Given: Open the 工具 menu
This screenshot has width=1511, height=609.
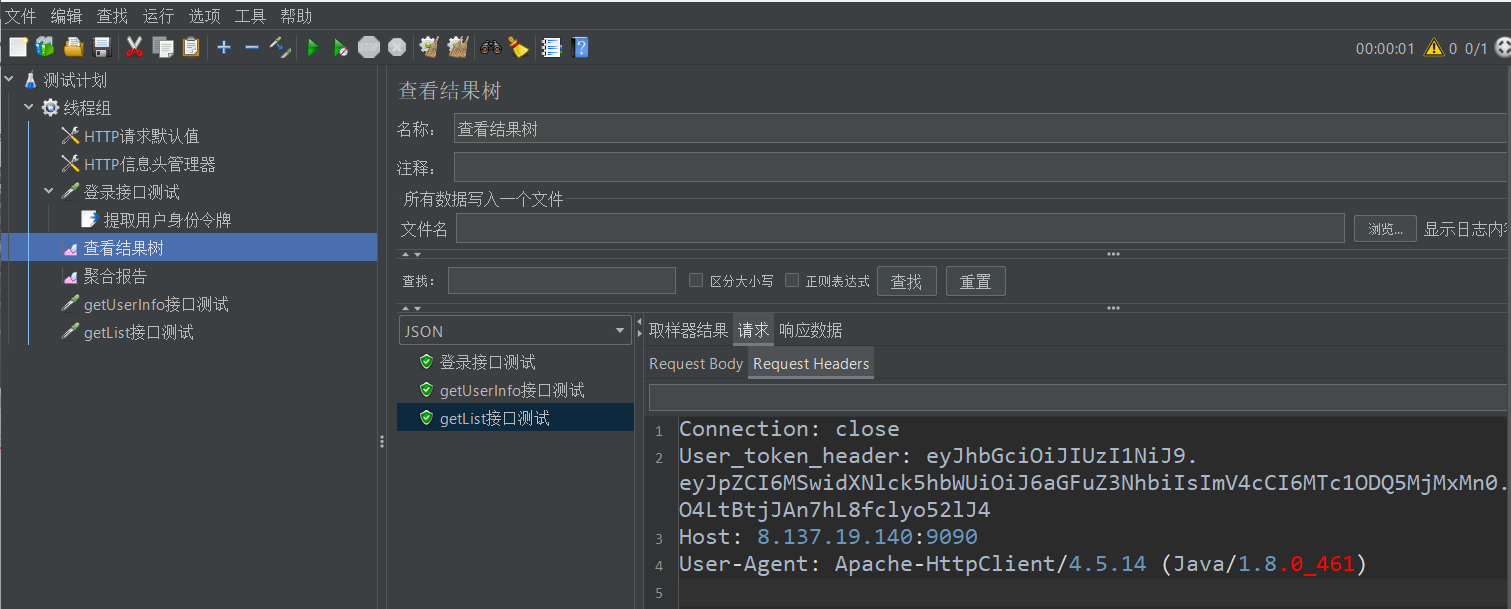Looking at the screenshot, I should pos(251,16).
